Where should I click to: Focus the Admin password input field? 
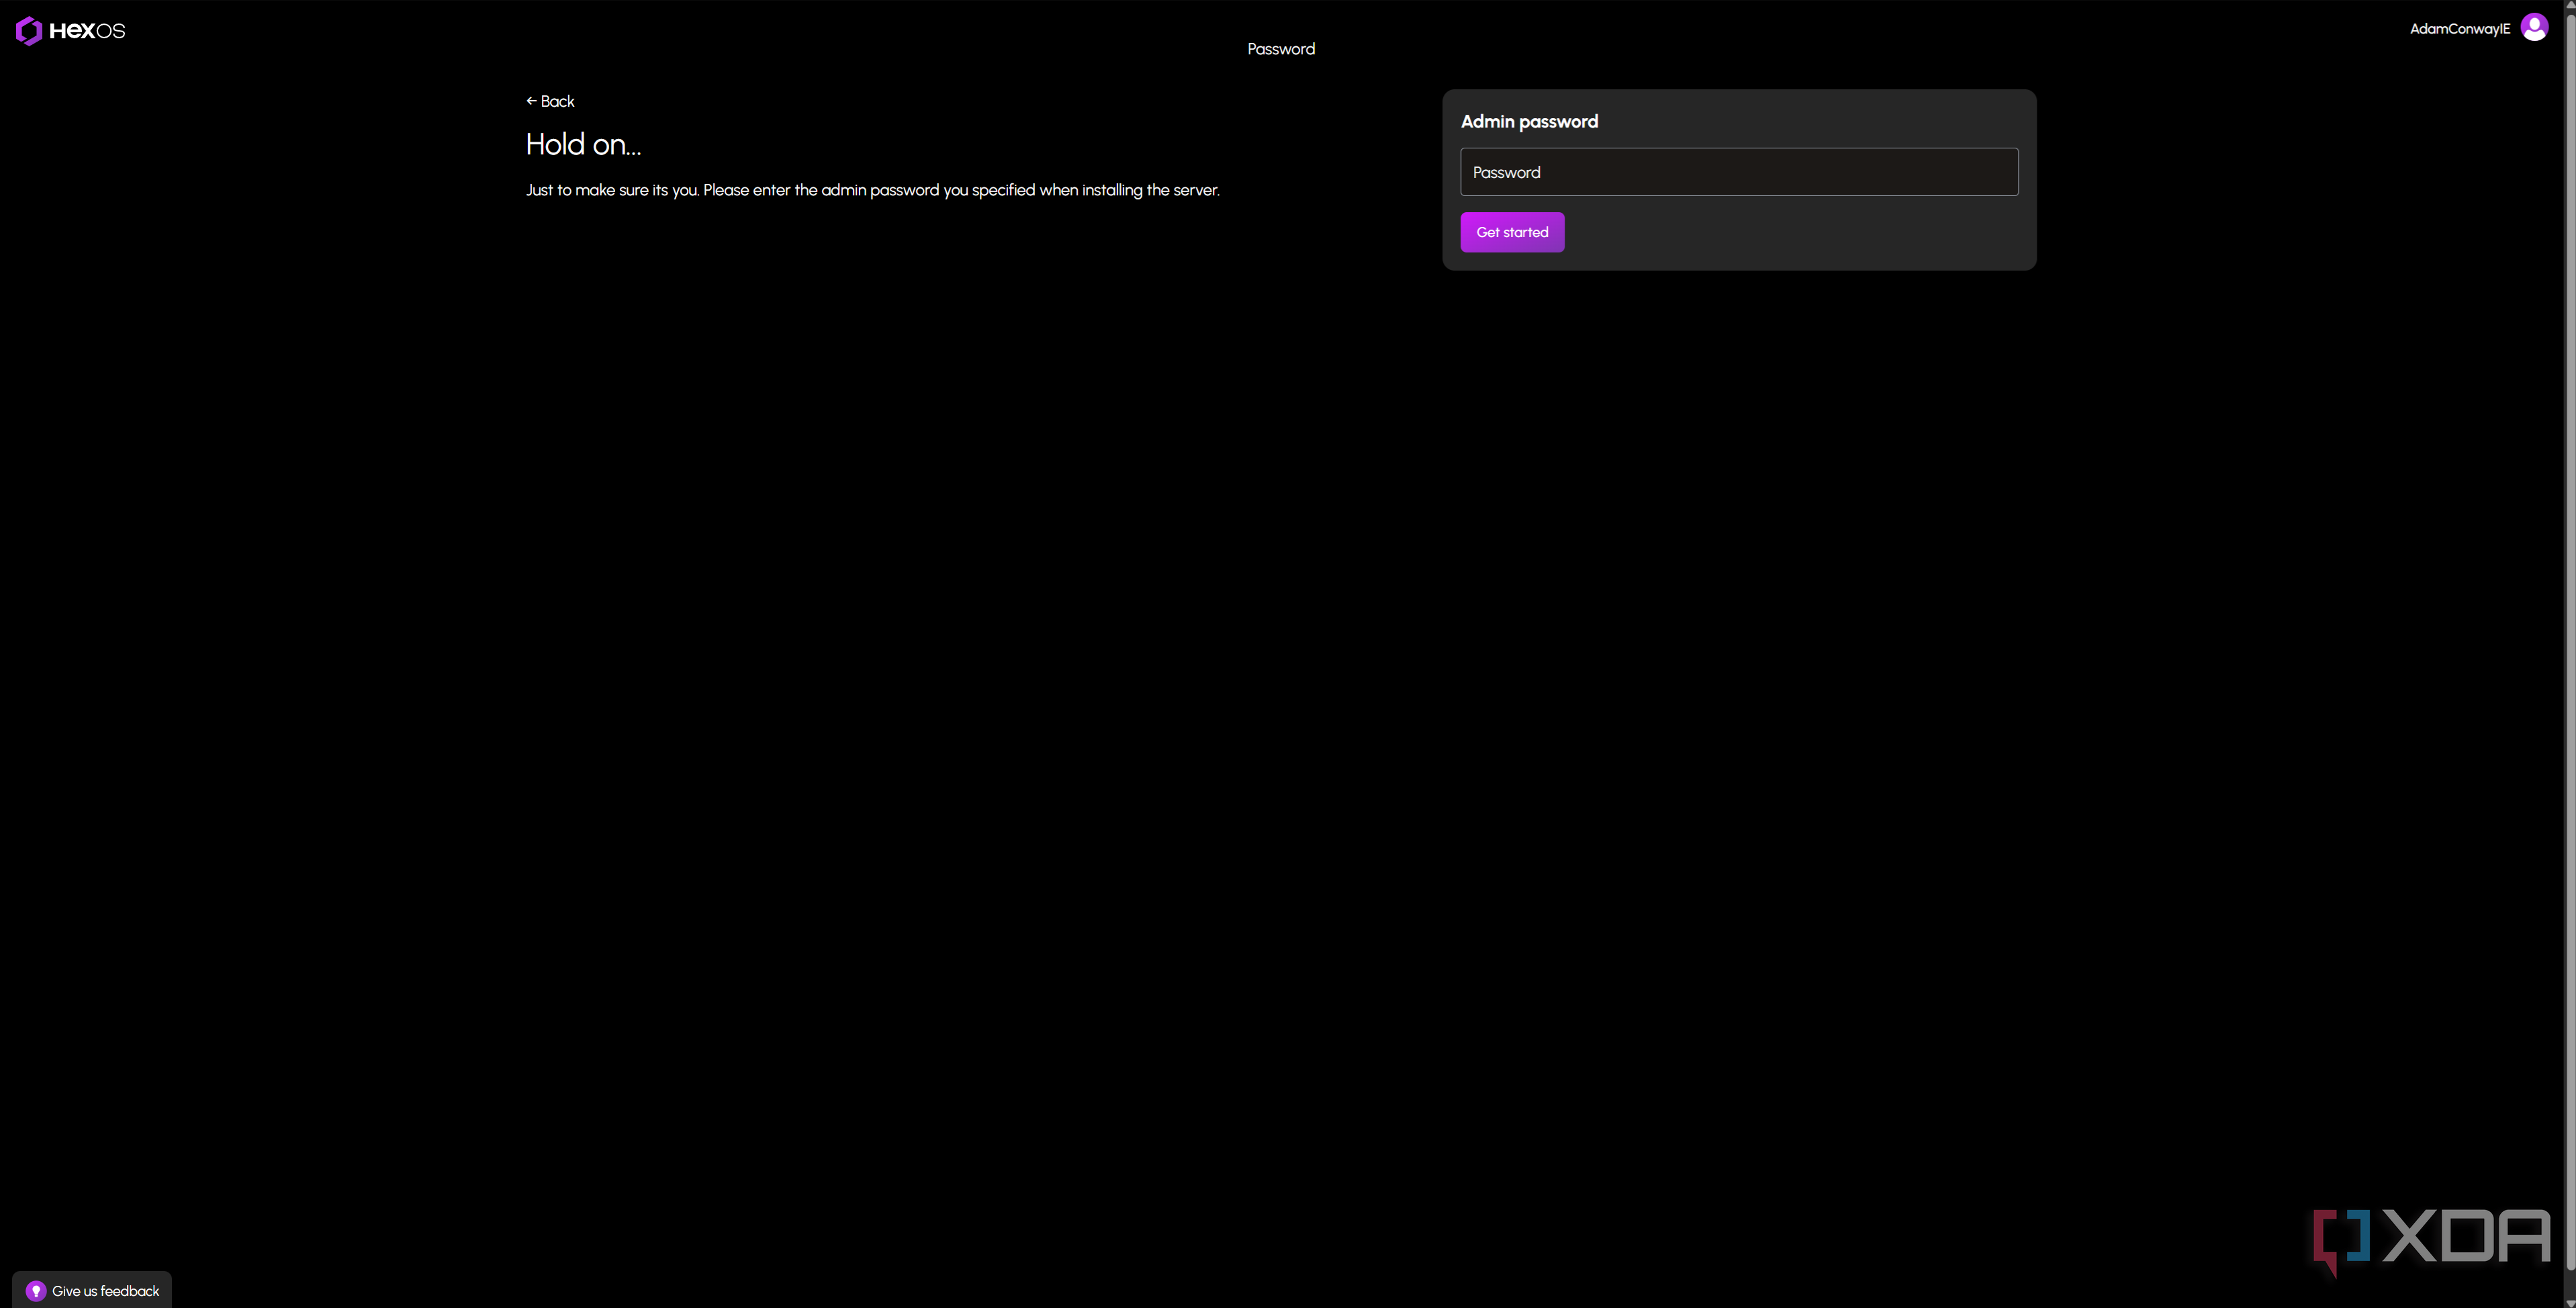(1739, 172)
